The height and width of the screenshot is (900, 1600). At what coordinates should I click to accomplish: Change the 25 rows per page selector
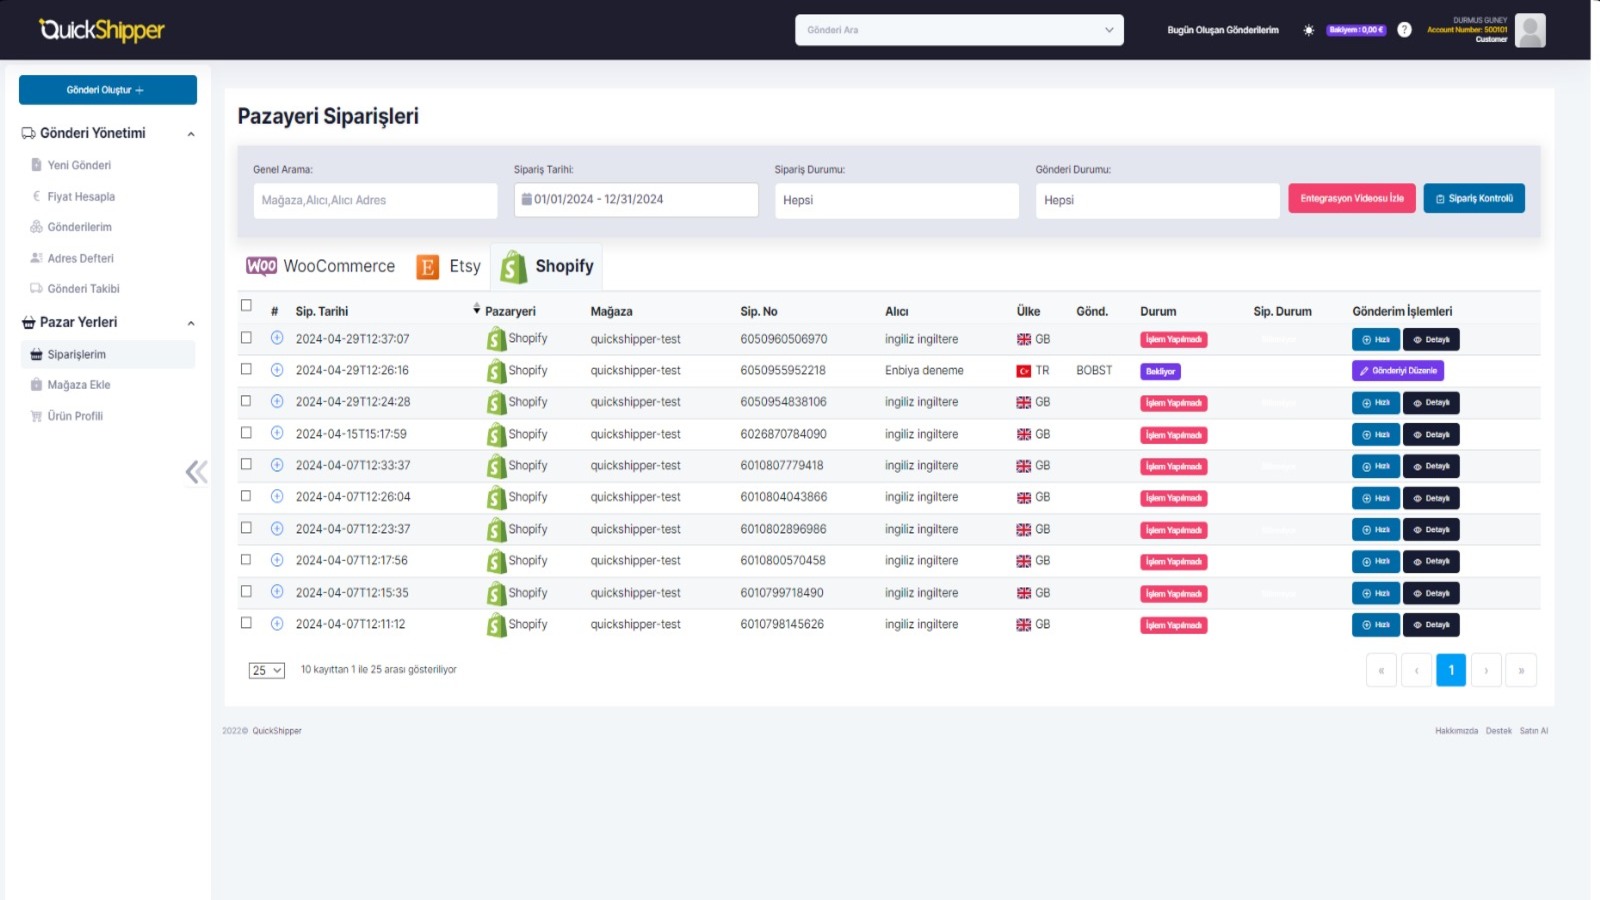point(267,670)
